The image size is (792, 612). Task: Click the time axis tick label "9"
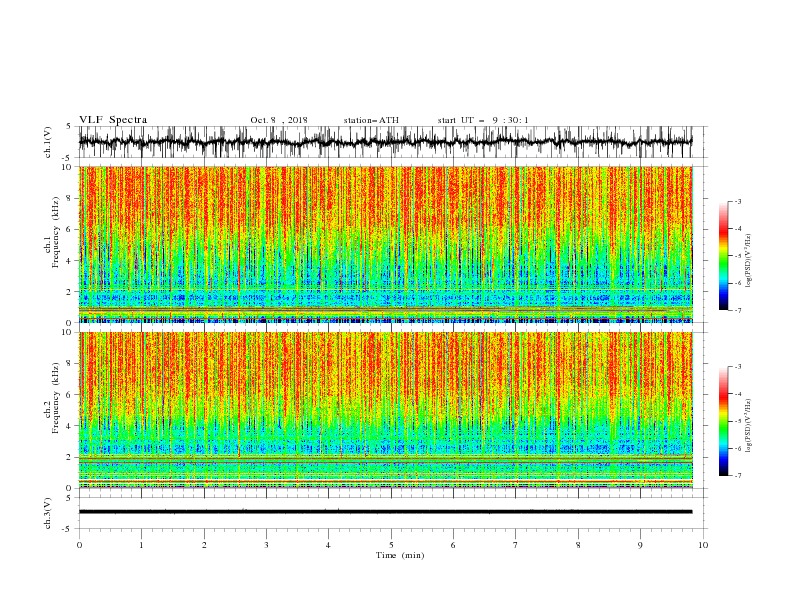click(x=640, y=545)
